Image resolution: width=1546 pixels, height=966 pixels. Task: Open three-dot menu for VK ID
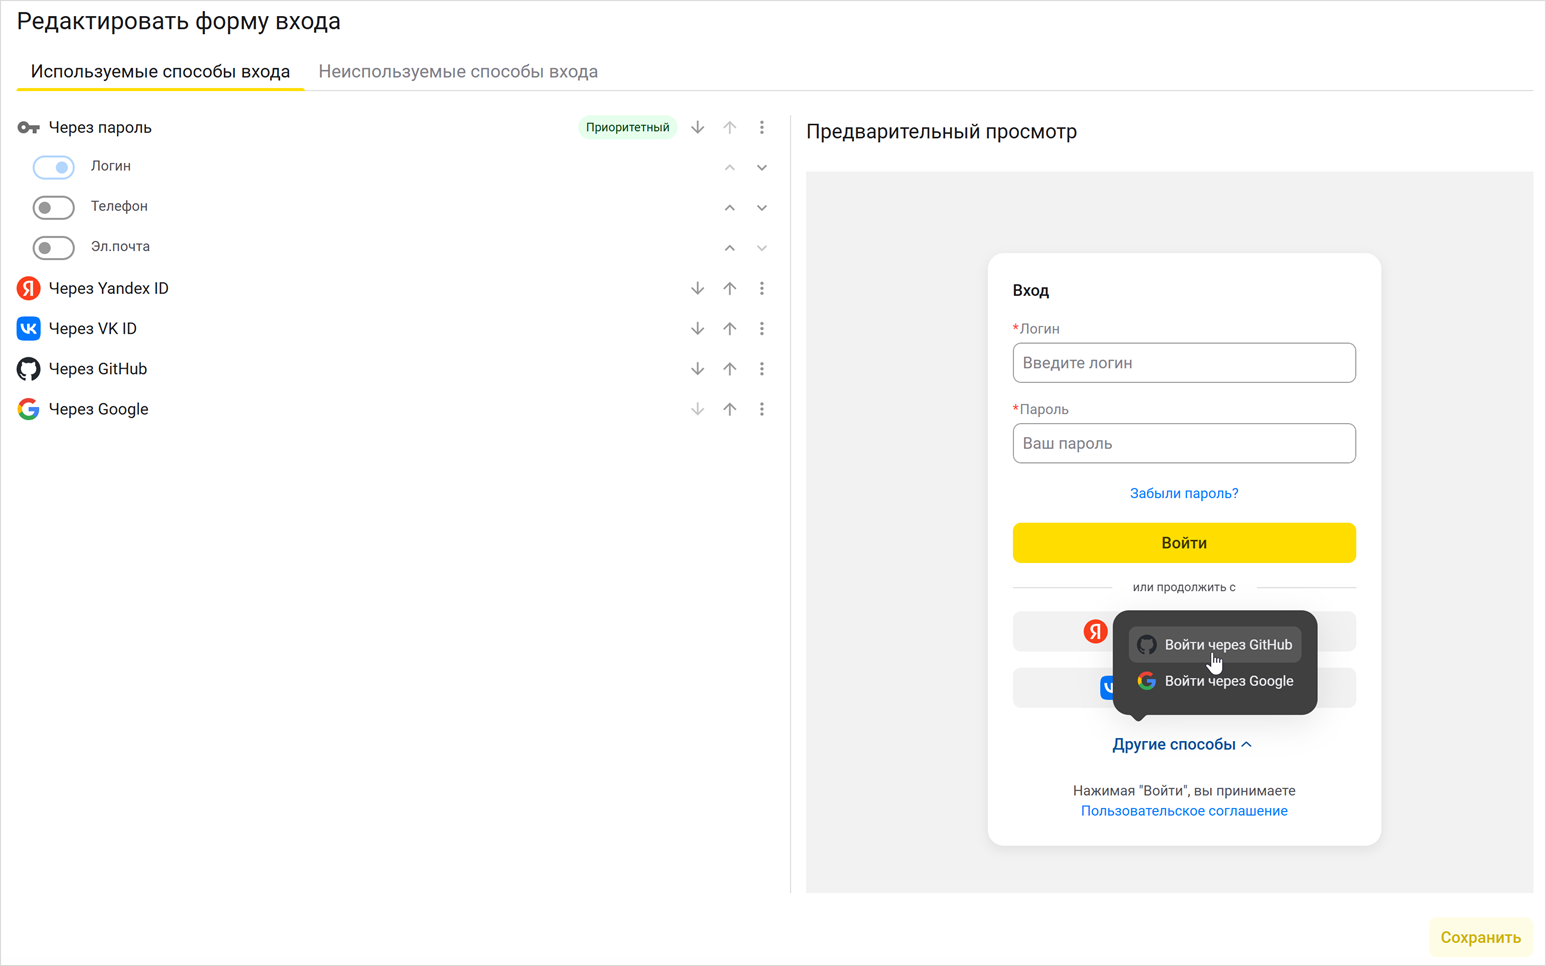pos(762,328)
